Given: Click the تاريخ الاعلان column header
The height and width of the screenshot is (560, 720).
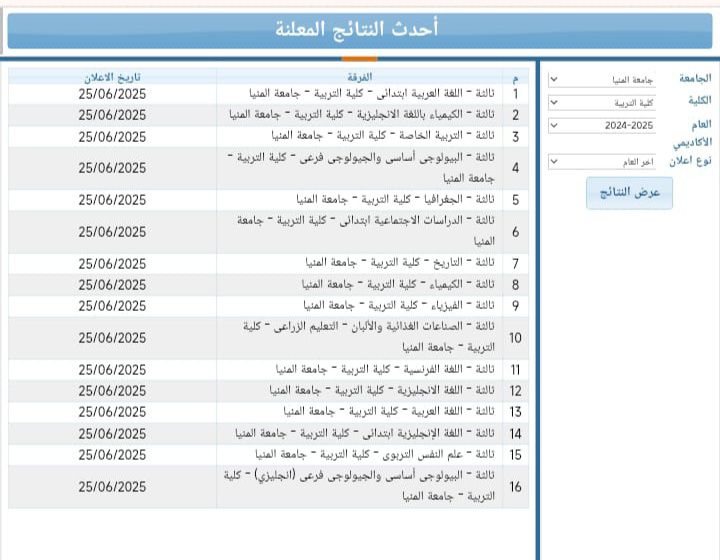Looking at the screenshot, I should [x=112, y=77].
